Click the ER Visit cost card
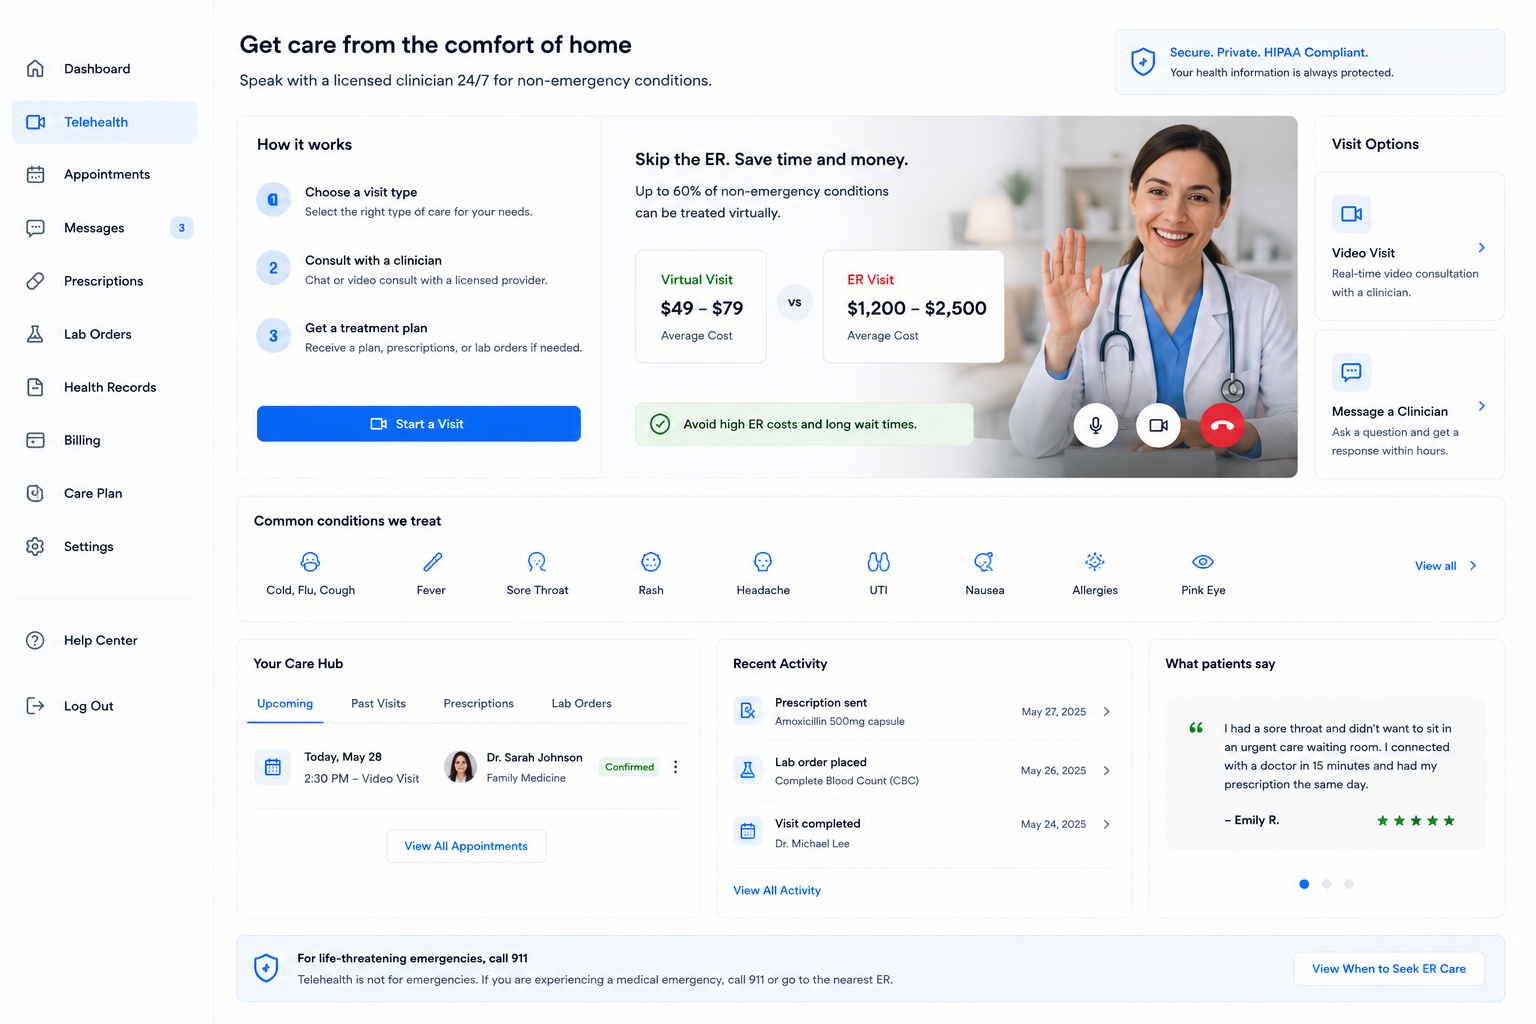1536x1024 pixels. (x=914, y=306)
